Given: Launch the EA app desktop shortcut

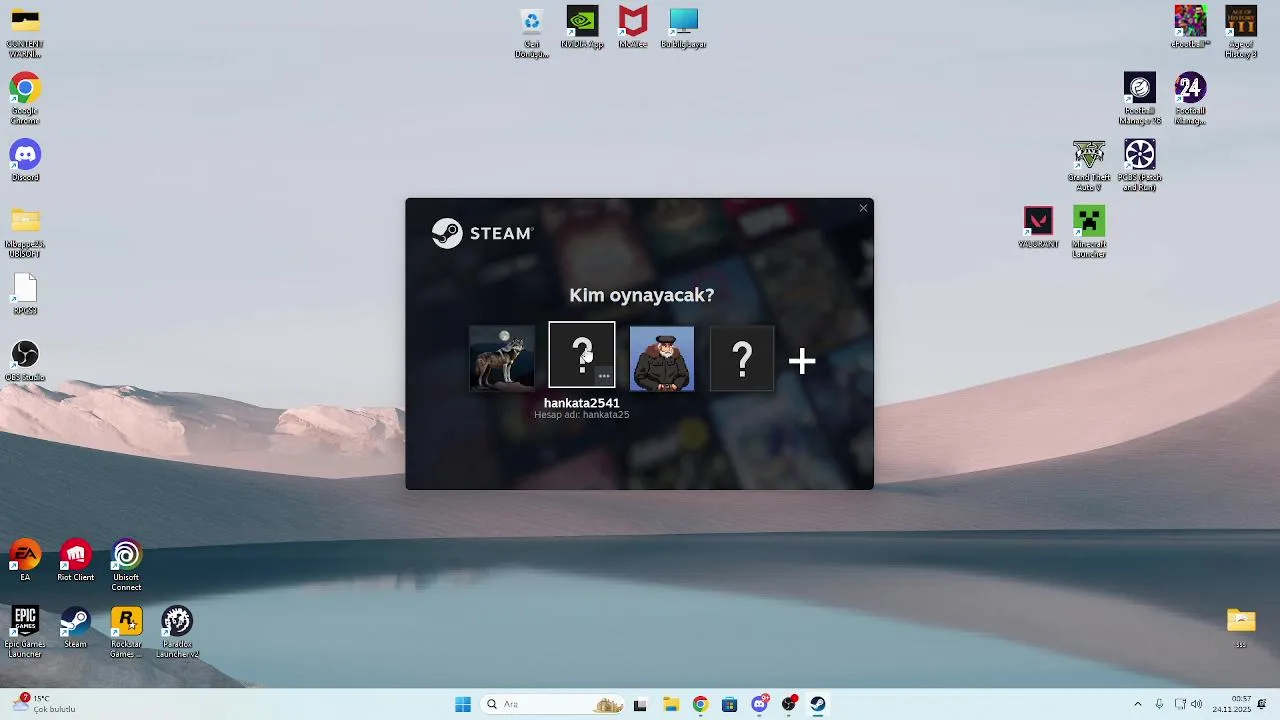Looking at the screenshot, I should tap(25, 561).
